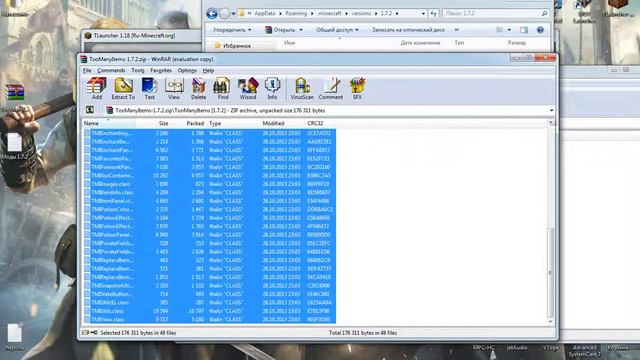Select the TMIView.class file row
Screen dimensions: 640x360
point(209,319)
